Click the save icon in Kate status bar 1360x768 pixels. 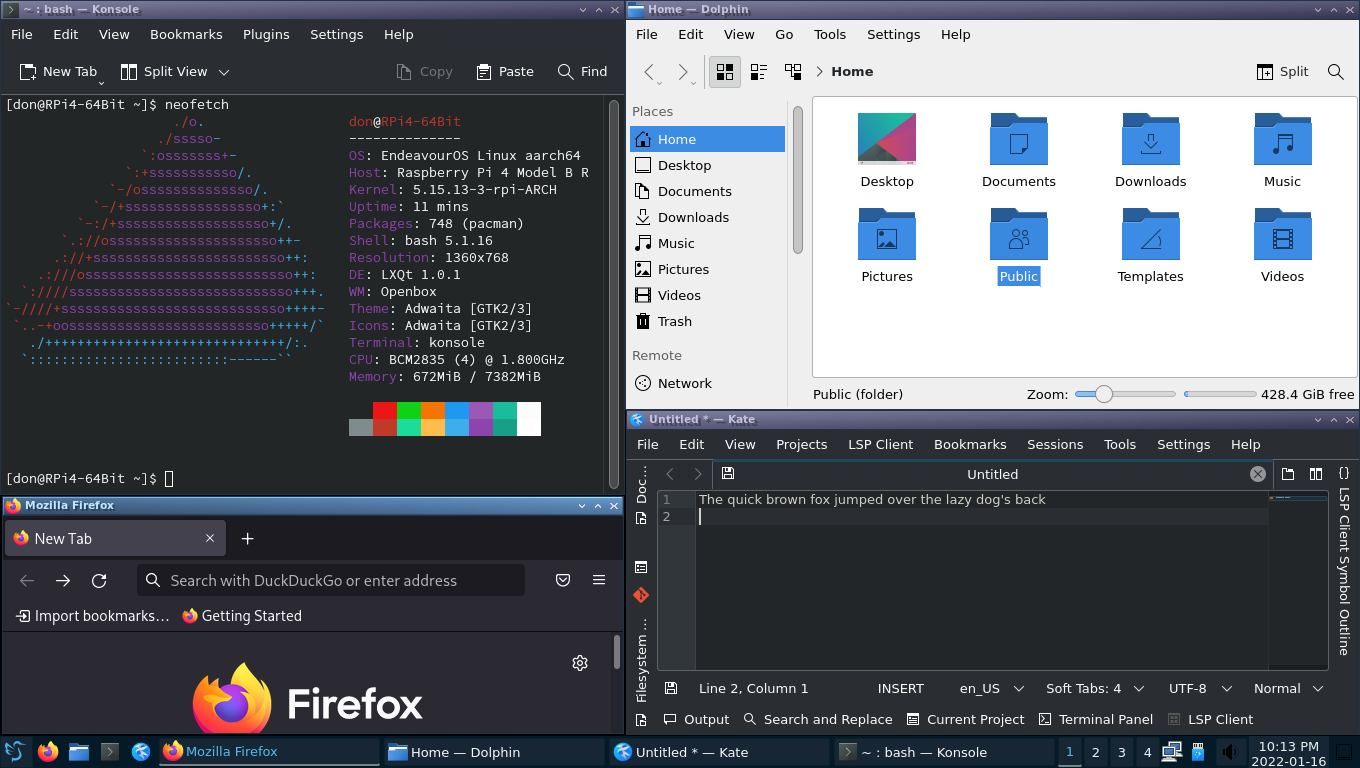tap(671, 688)
